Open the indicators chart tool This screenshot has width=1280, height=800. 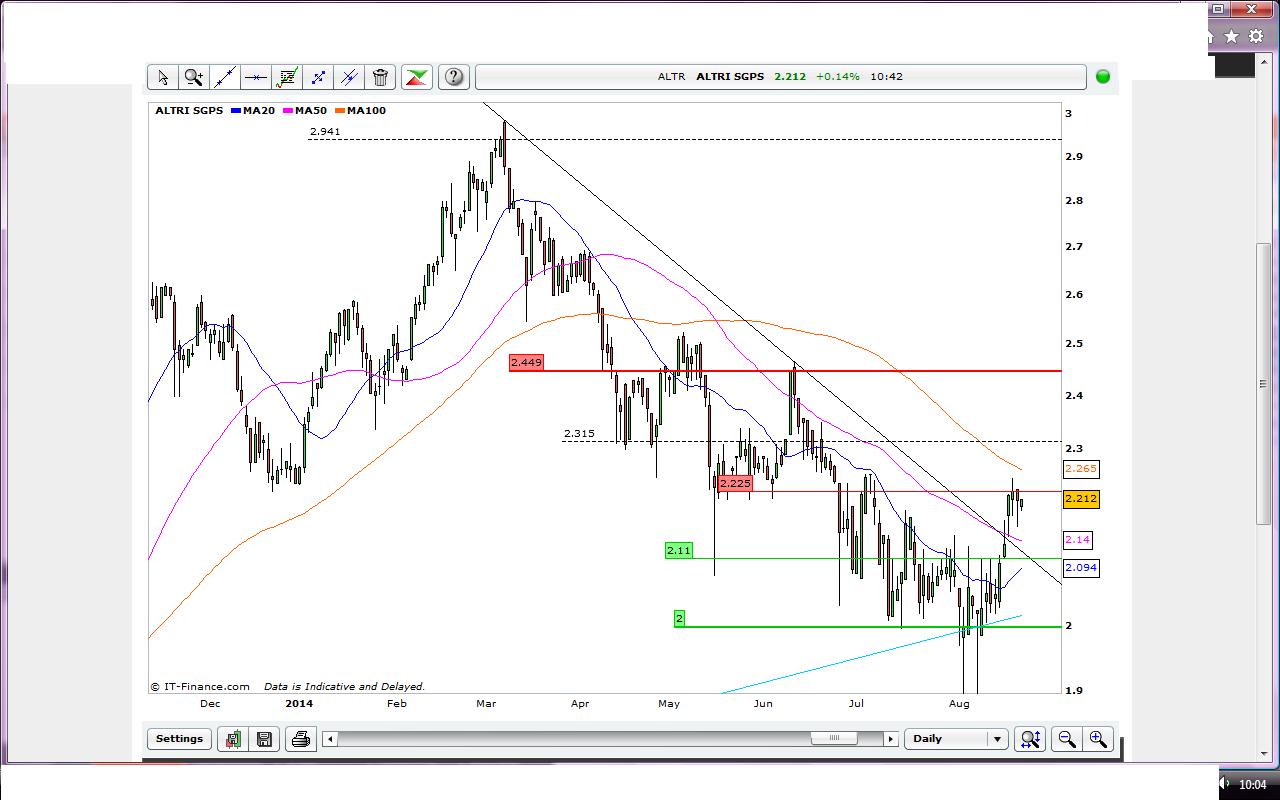[x=287, y=77]
